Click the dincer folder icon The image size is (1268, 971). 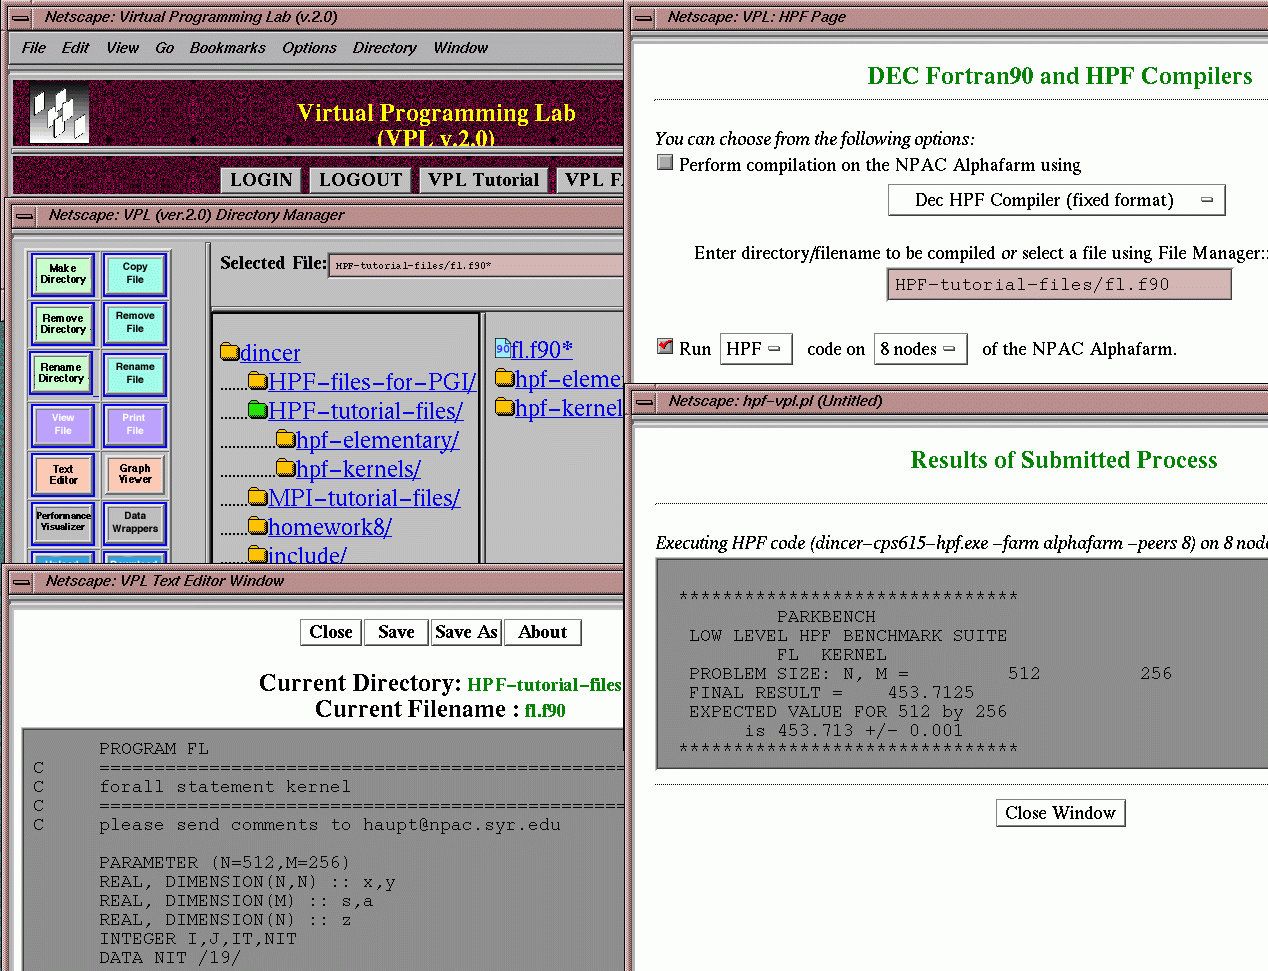(x=230, y=351)
